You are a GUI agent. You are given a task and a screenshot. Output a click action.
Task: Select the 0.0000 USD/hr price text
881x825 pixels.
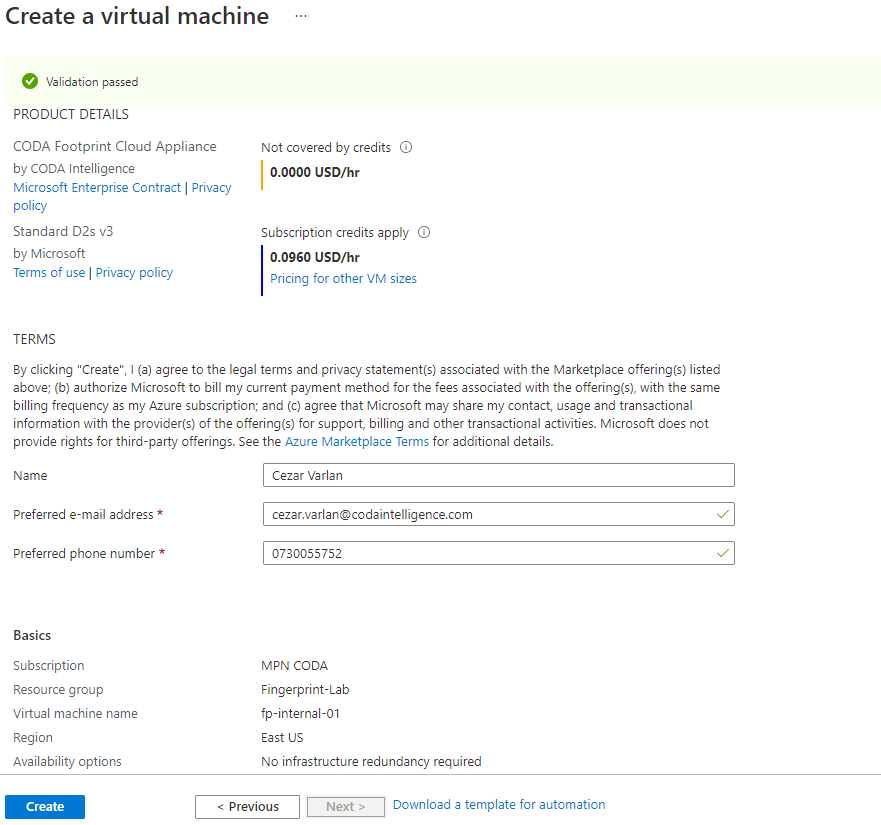[315, 173]
